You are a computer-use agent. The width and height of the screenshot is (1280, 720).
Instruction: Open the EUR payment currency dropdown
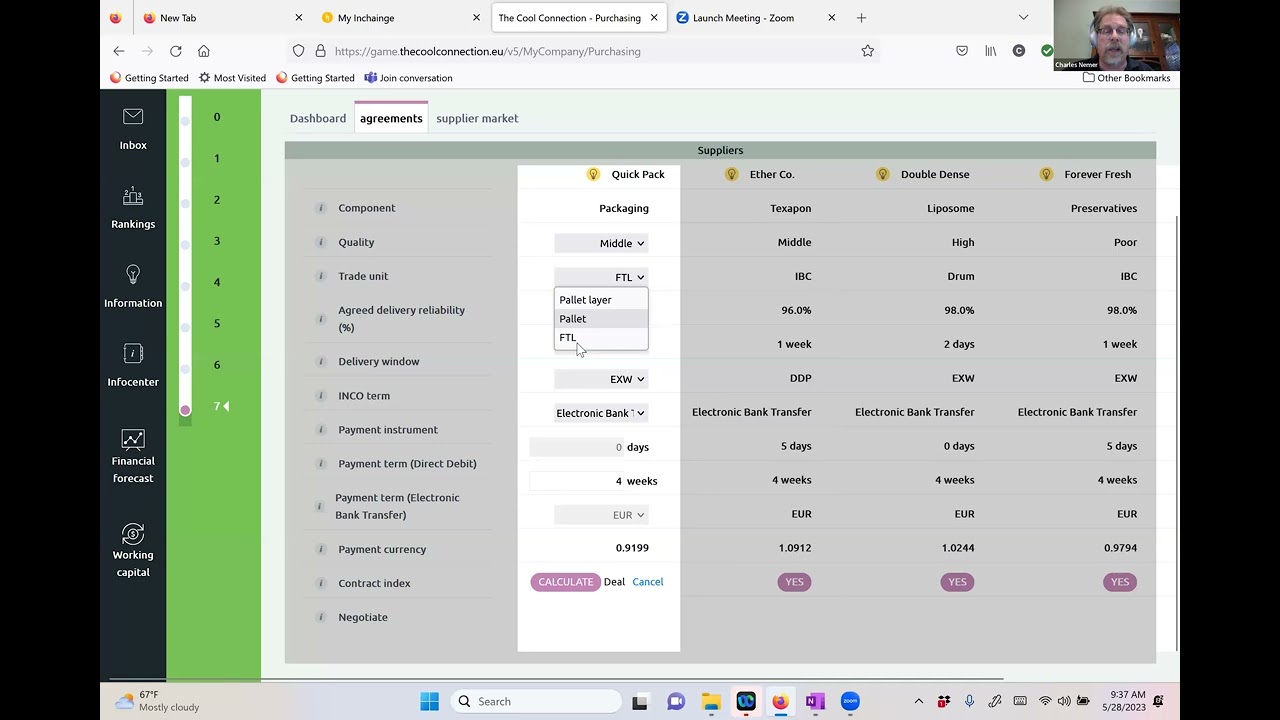pyautogui.click(x=601, y=515)
